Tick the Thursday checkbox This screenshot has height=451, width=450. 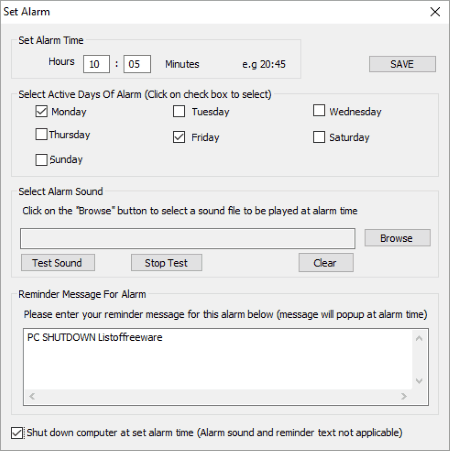41,134
